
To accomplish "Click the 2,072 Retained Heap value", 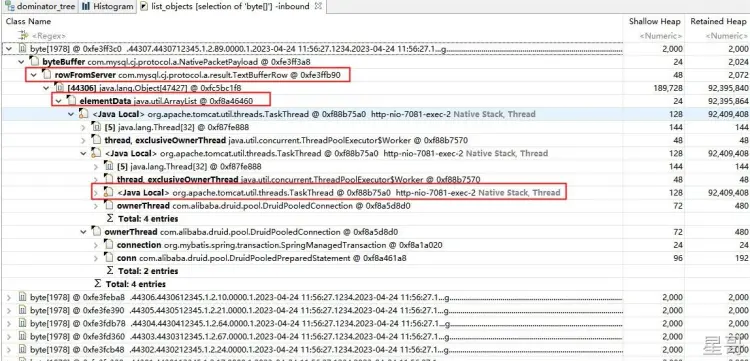I will coord(739,75).
